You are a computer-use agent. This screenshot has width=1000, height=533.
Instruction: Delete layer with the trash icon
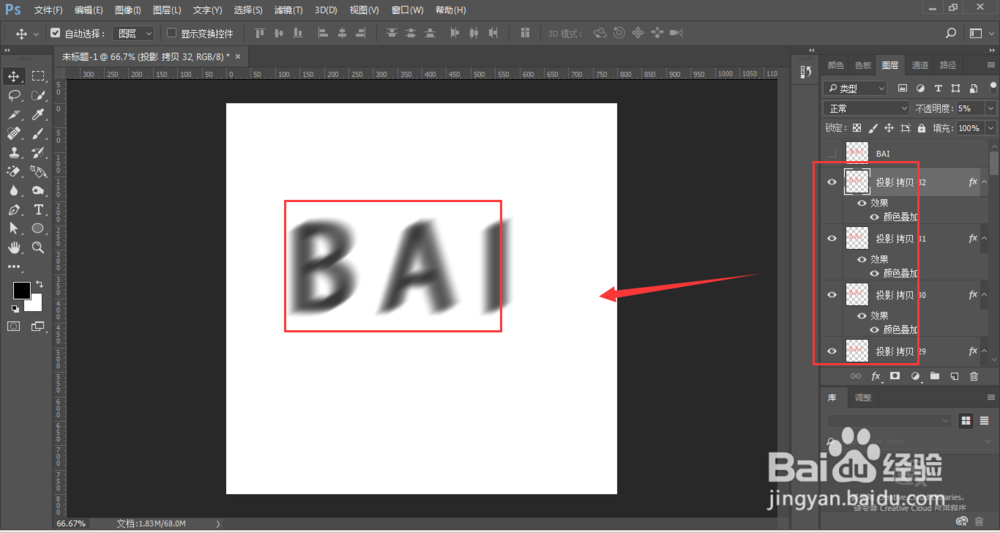tap(973, 376)
